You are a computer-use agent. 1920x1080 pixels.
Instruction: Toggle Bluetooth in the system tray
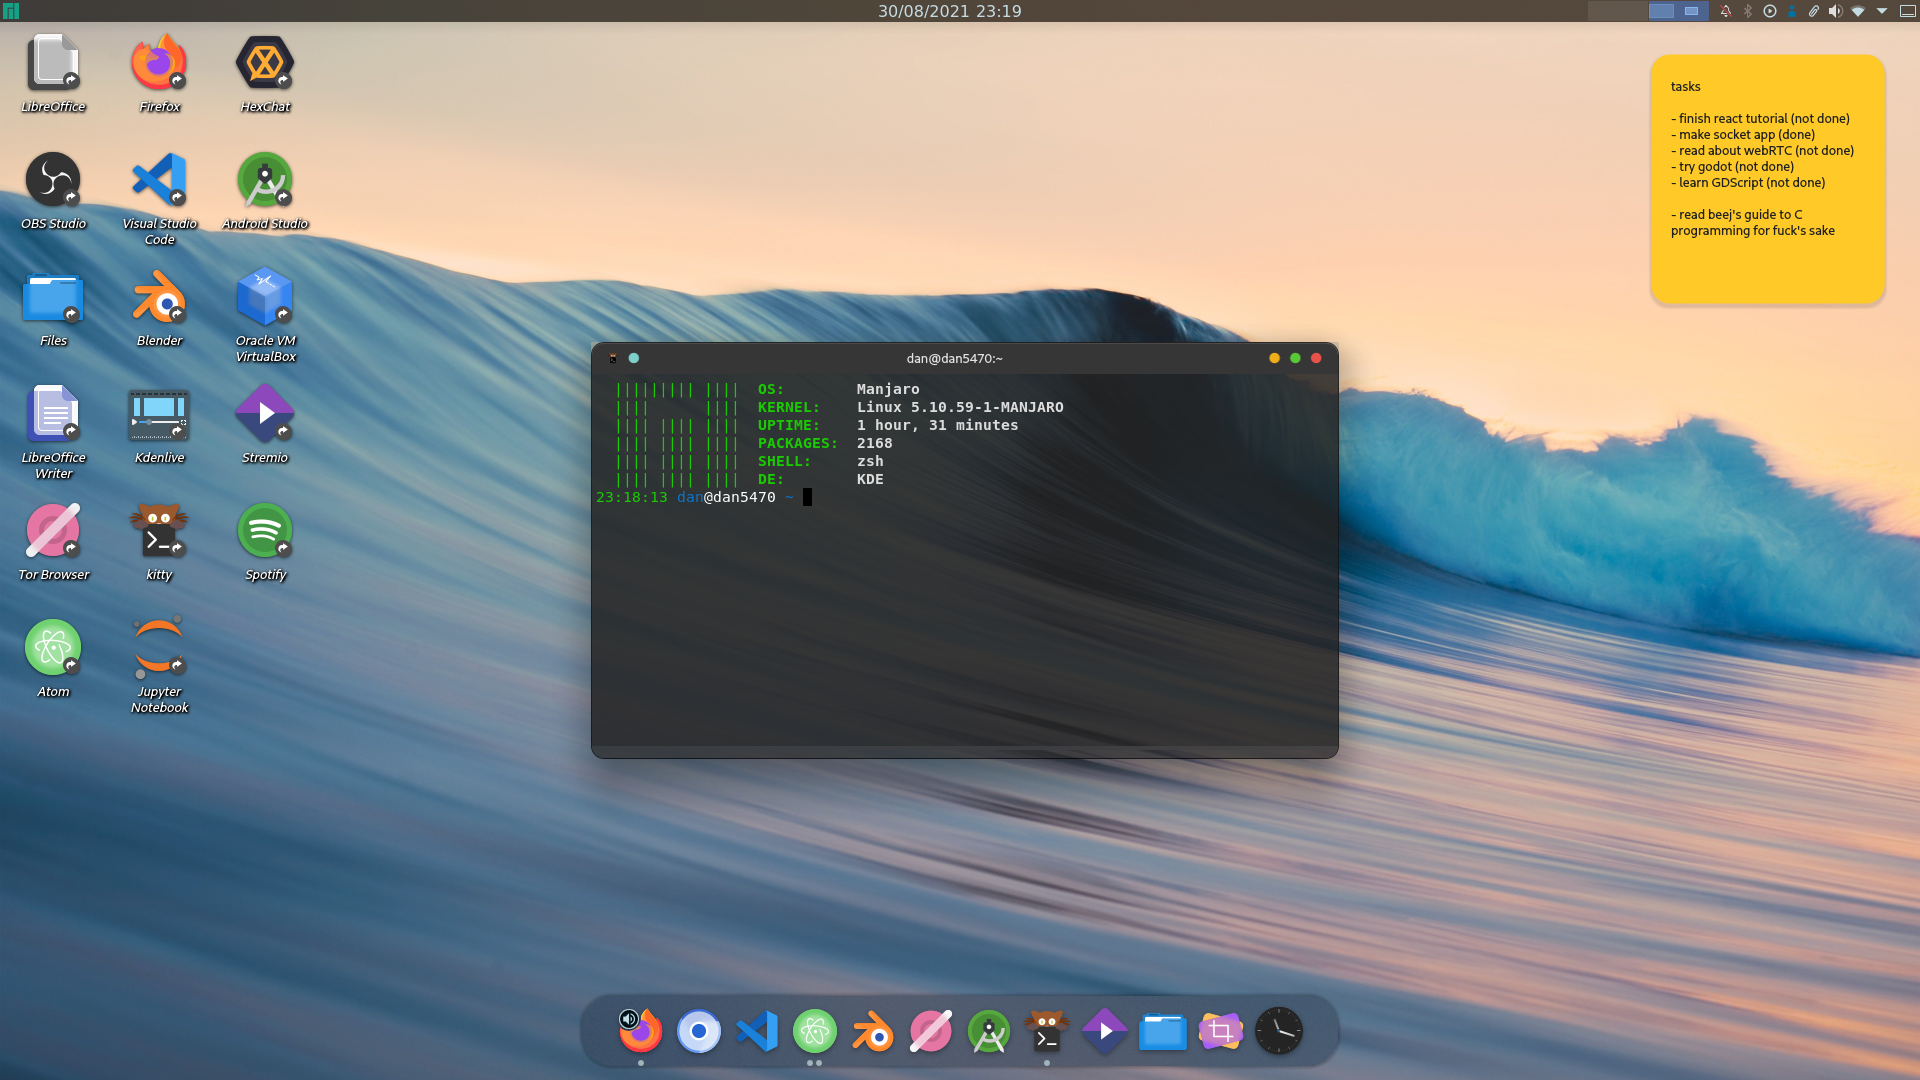[1748, 11]
